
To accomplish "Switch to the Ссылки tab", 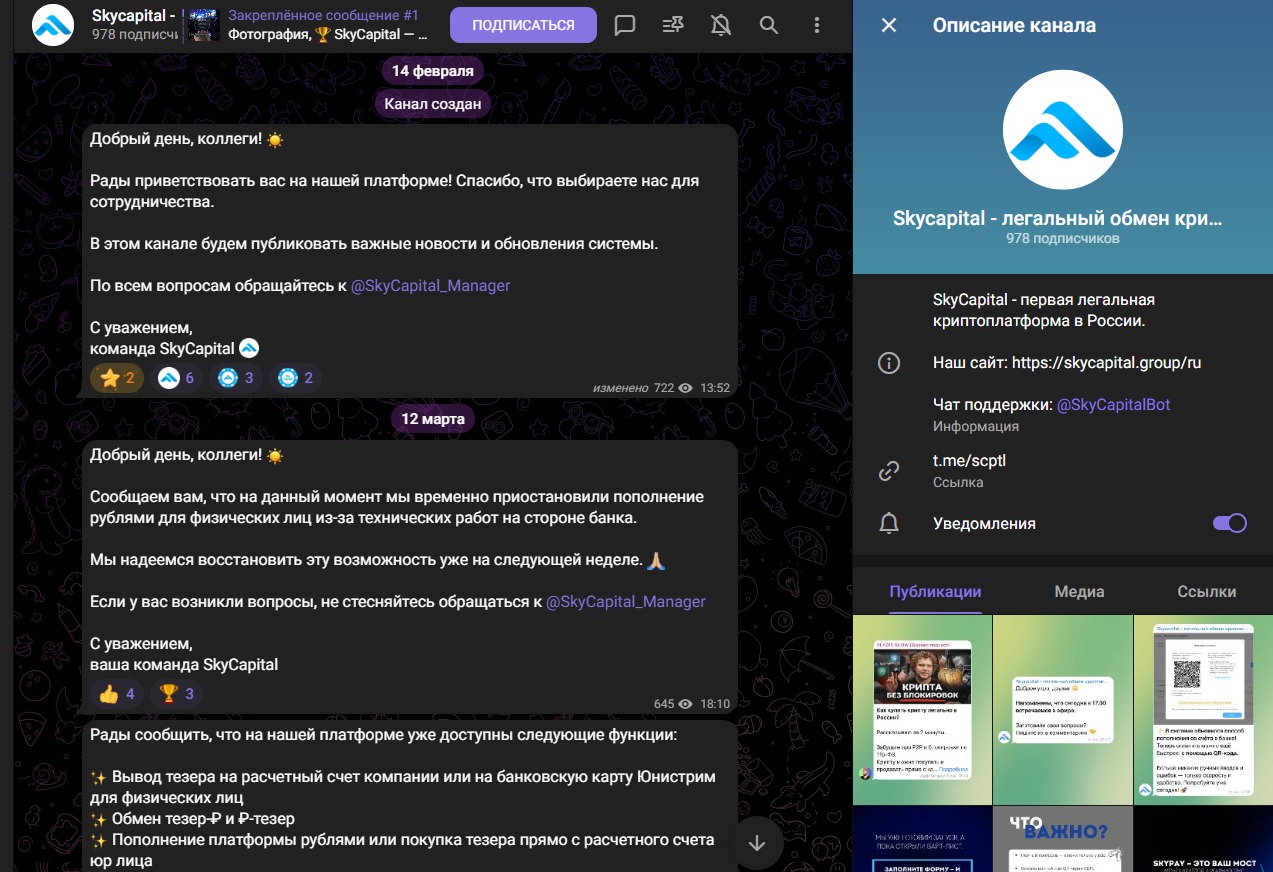I will pyautogui.click(x=1206, y=591).
